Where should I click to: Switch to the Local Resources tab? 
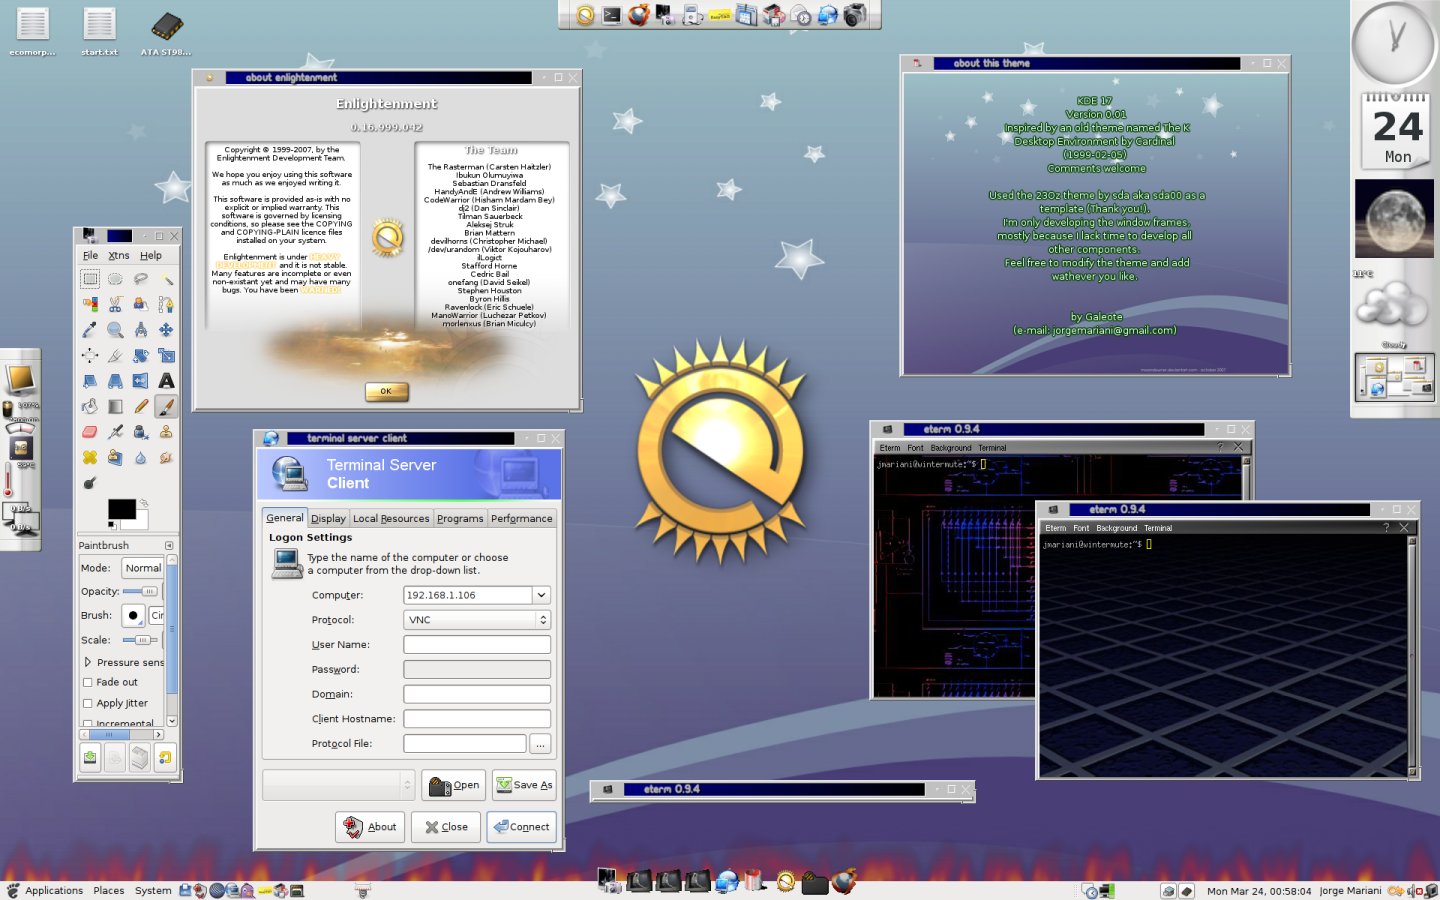click(391, 519)
